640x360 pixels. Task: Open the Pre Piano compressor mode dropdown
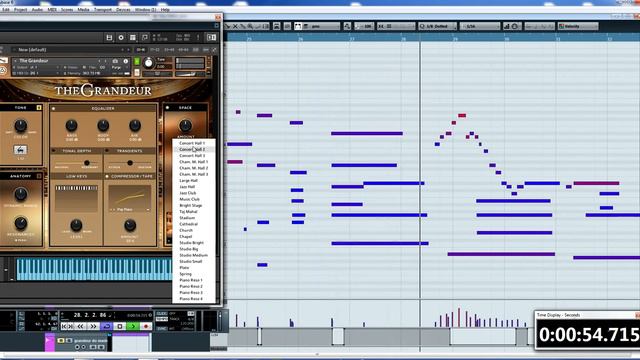130,209
